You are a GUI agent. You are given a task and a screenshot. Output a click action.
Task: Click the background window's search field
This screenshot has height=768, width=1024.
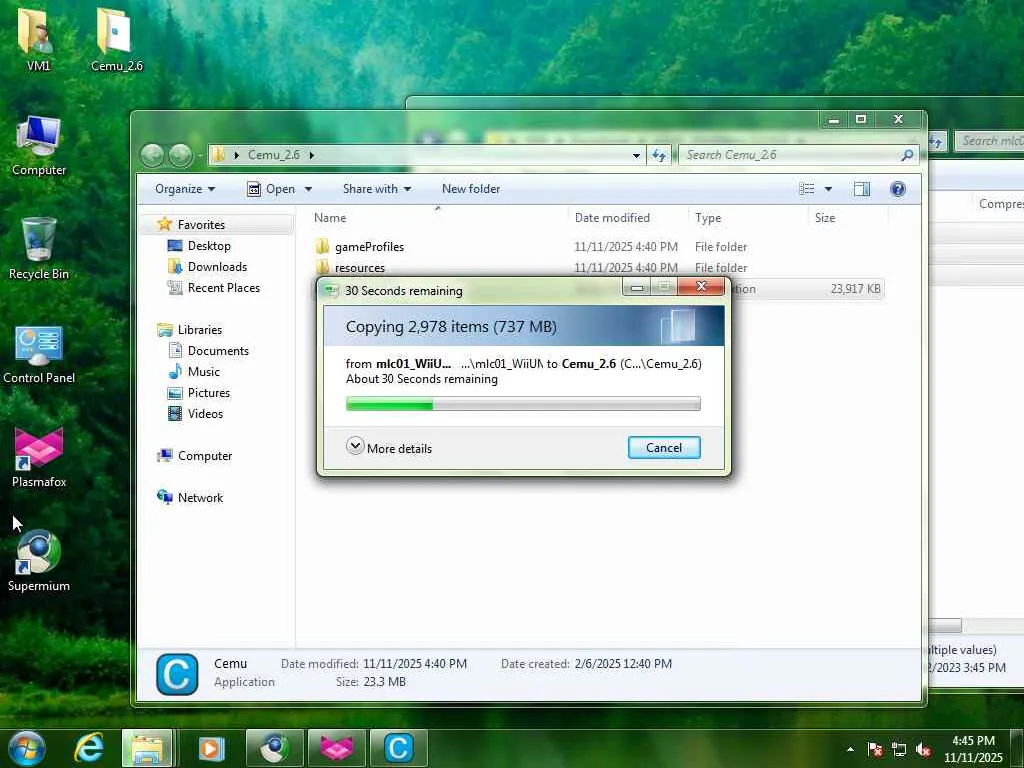(x=989, y=141)
